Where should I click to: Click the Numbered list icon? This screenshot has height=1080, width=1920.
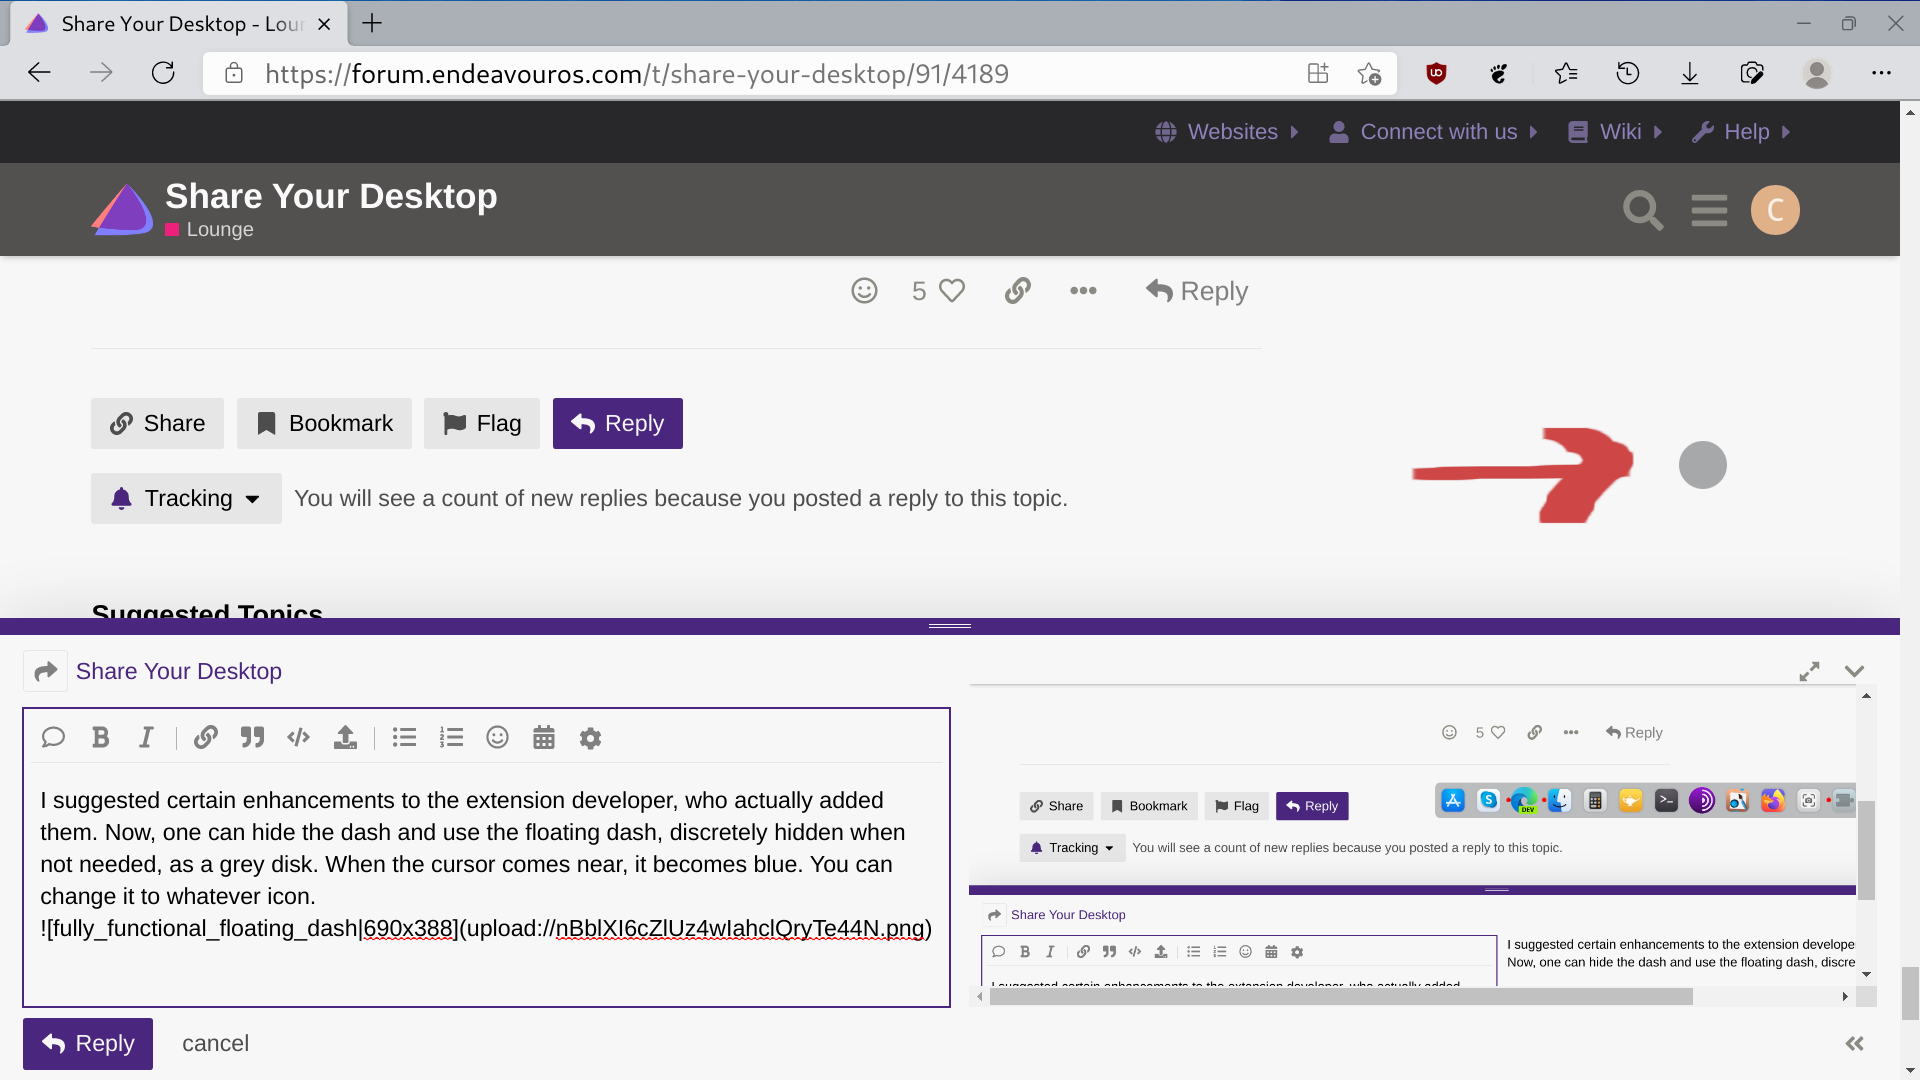click(450, 737)
